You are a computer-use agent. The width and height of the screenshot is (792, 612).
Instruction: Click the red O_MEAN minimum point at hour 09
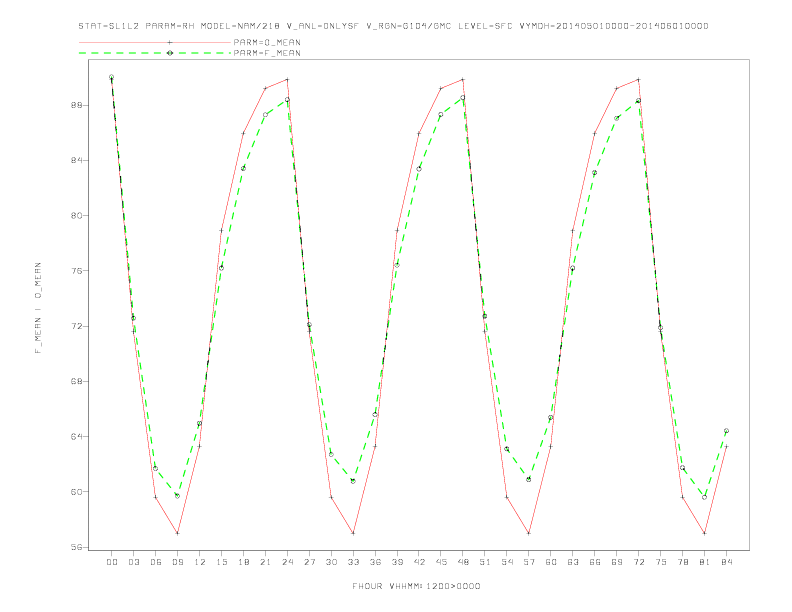[x=177, y=533]
